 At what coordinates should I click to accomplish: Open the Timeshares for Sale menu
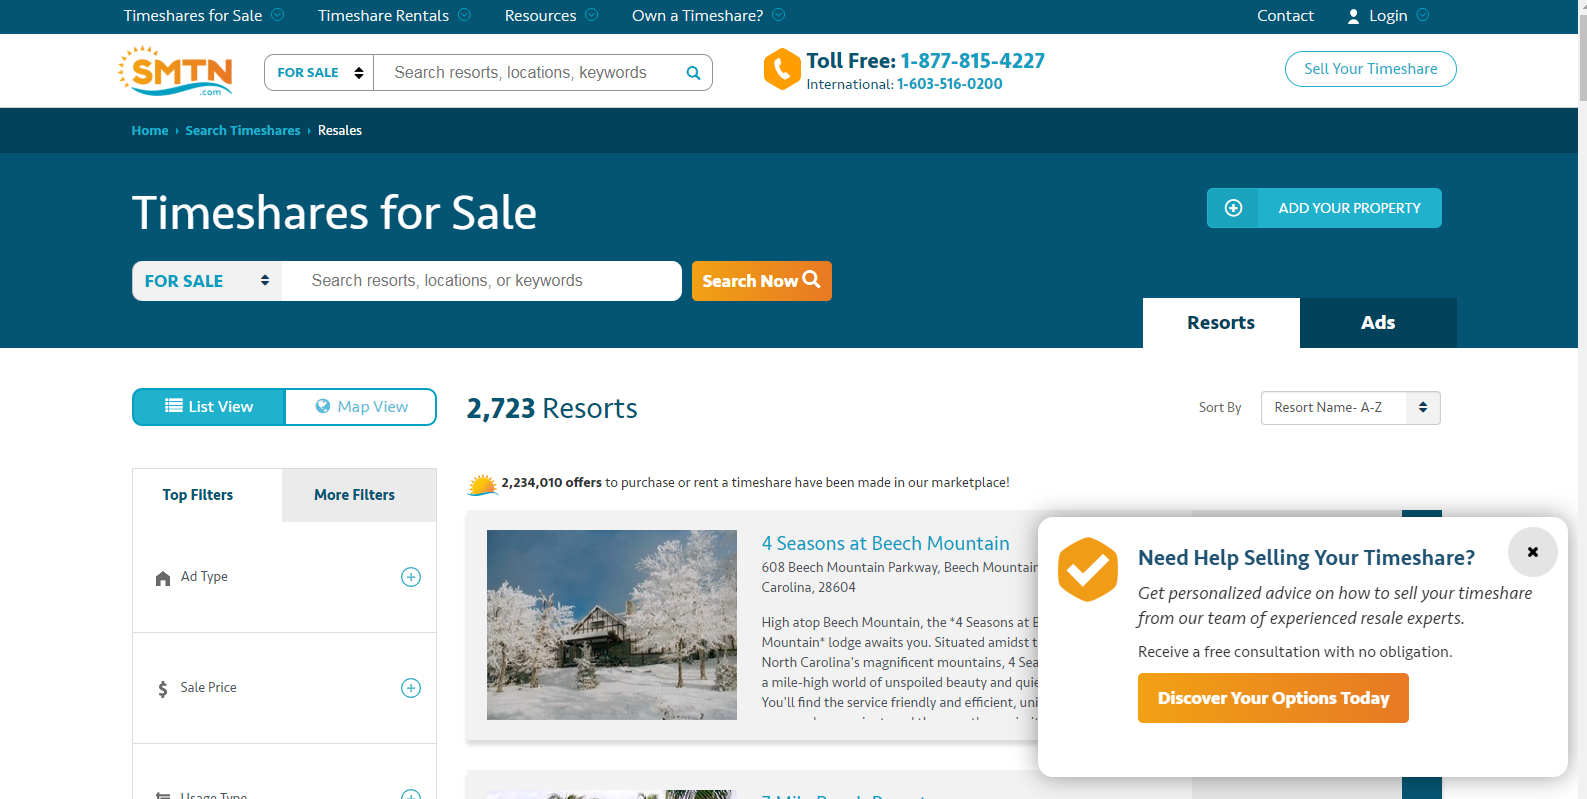(204, 16)
